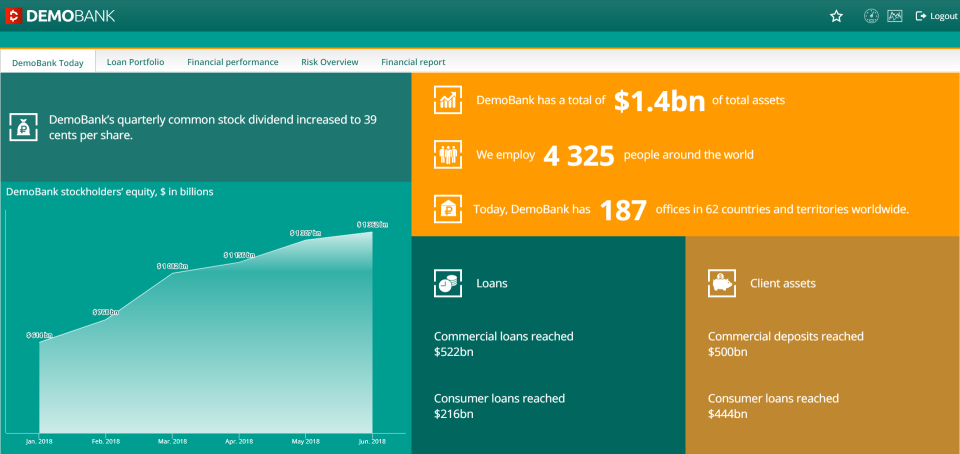The image size is (960, 454).
Task: Select the Jan. 2018 data point label
Action: 39,335
